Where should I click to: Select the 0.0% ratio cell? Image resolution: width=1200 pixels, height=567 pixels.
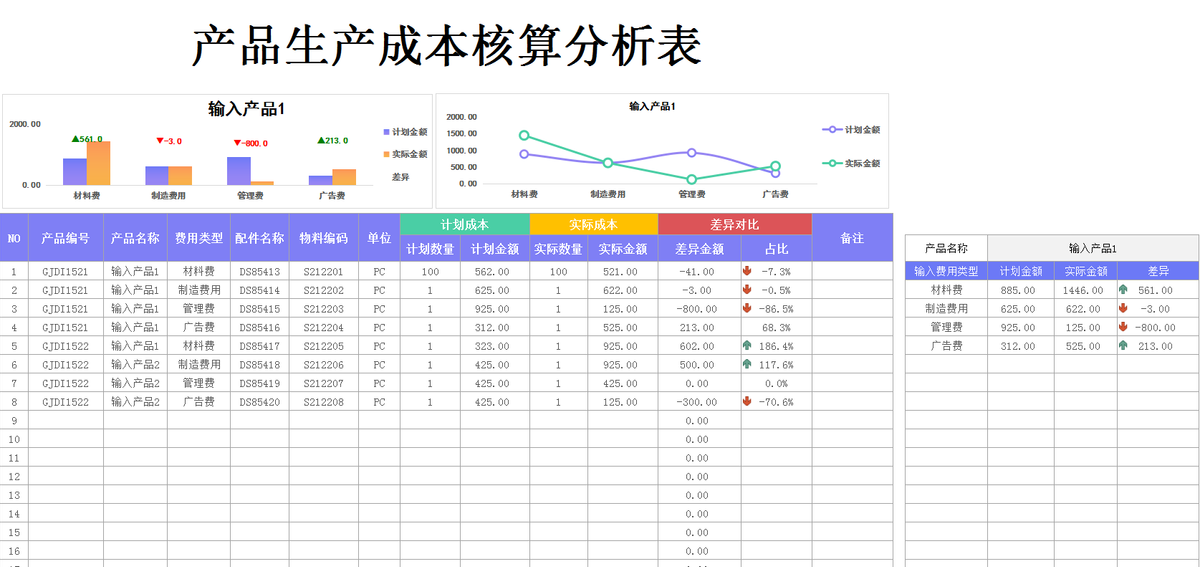pyautogui.click(x=777, y=383)
